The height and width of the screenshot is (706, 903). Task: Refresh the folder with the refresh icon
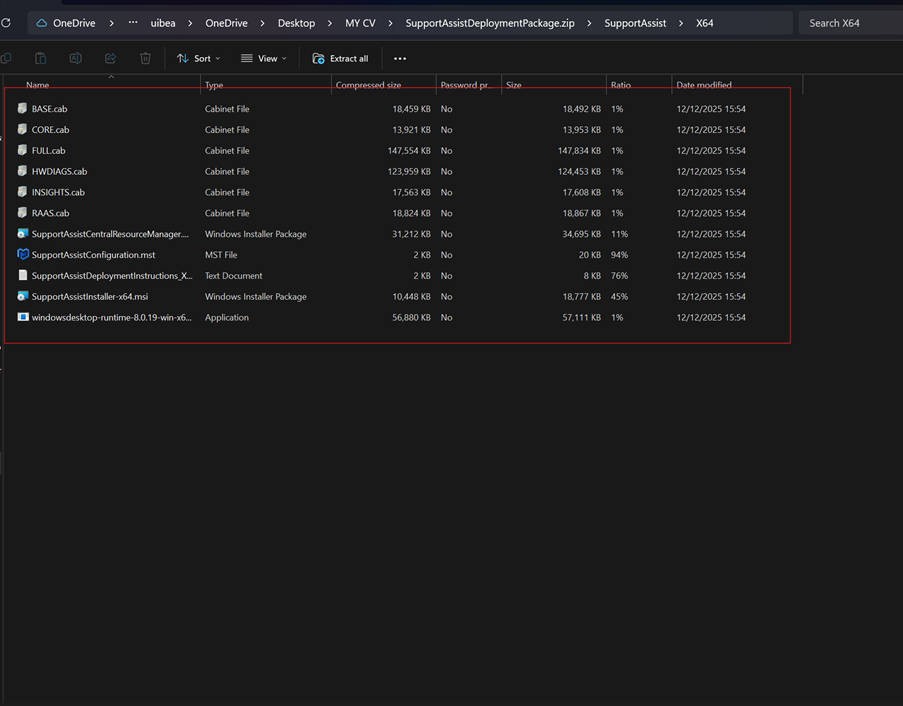point(8,22)
